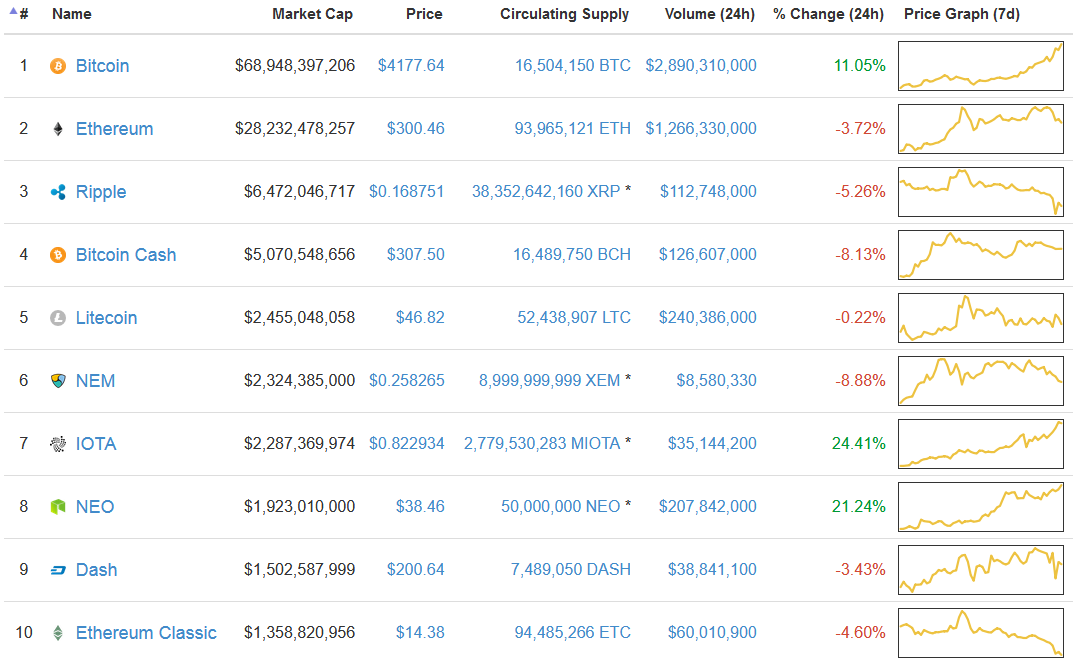The image size is (1073, 664).
Task: Sort by % Change (24h) header
Action: pyautogui.click(x=828, y=14)
